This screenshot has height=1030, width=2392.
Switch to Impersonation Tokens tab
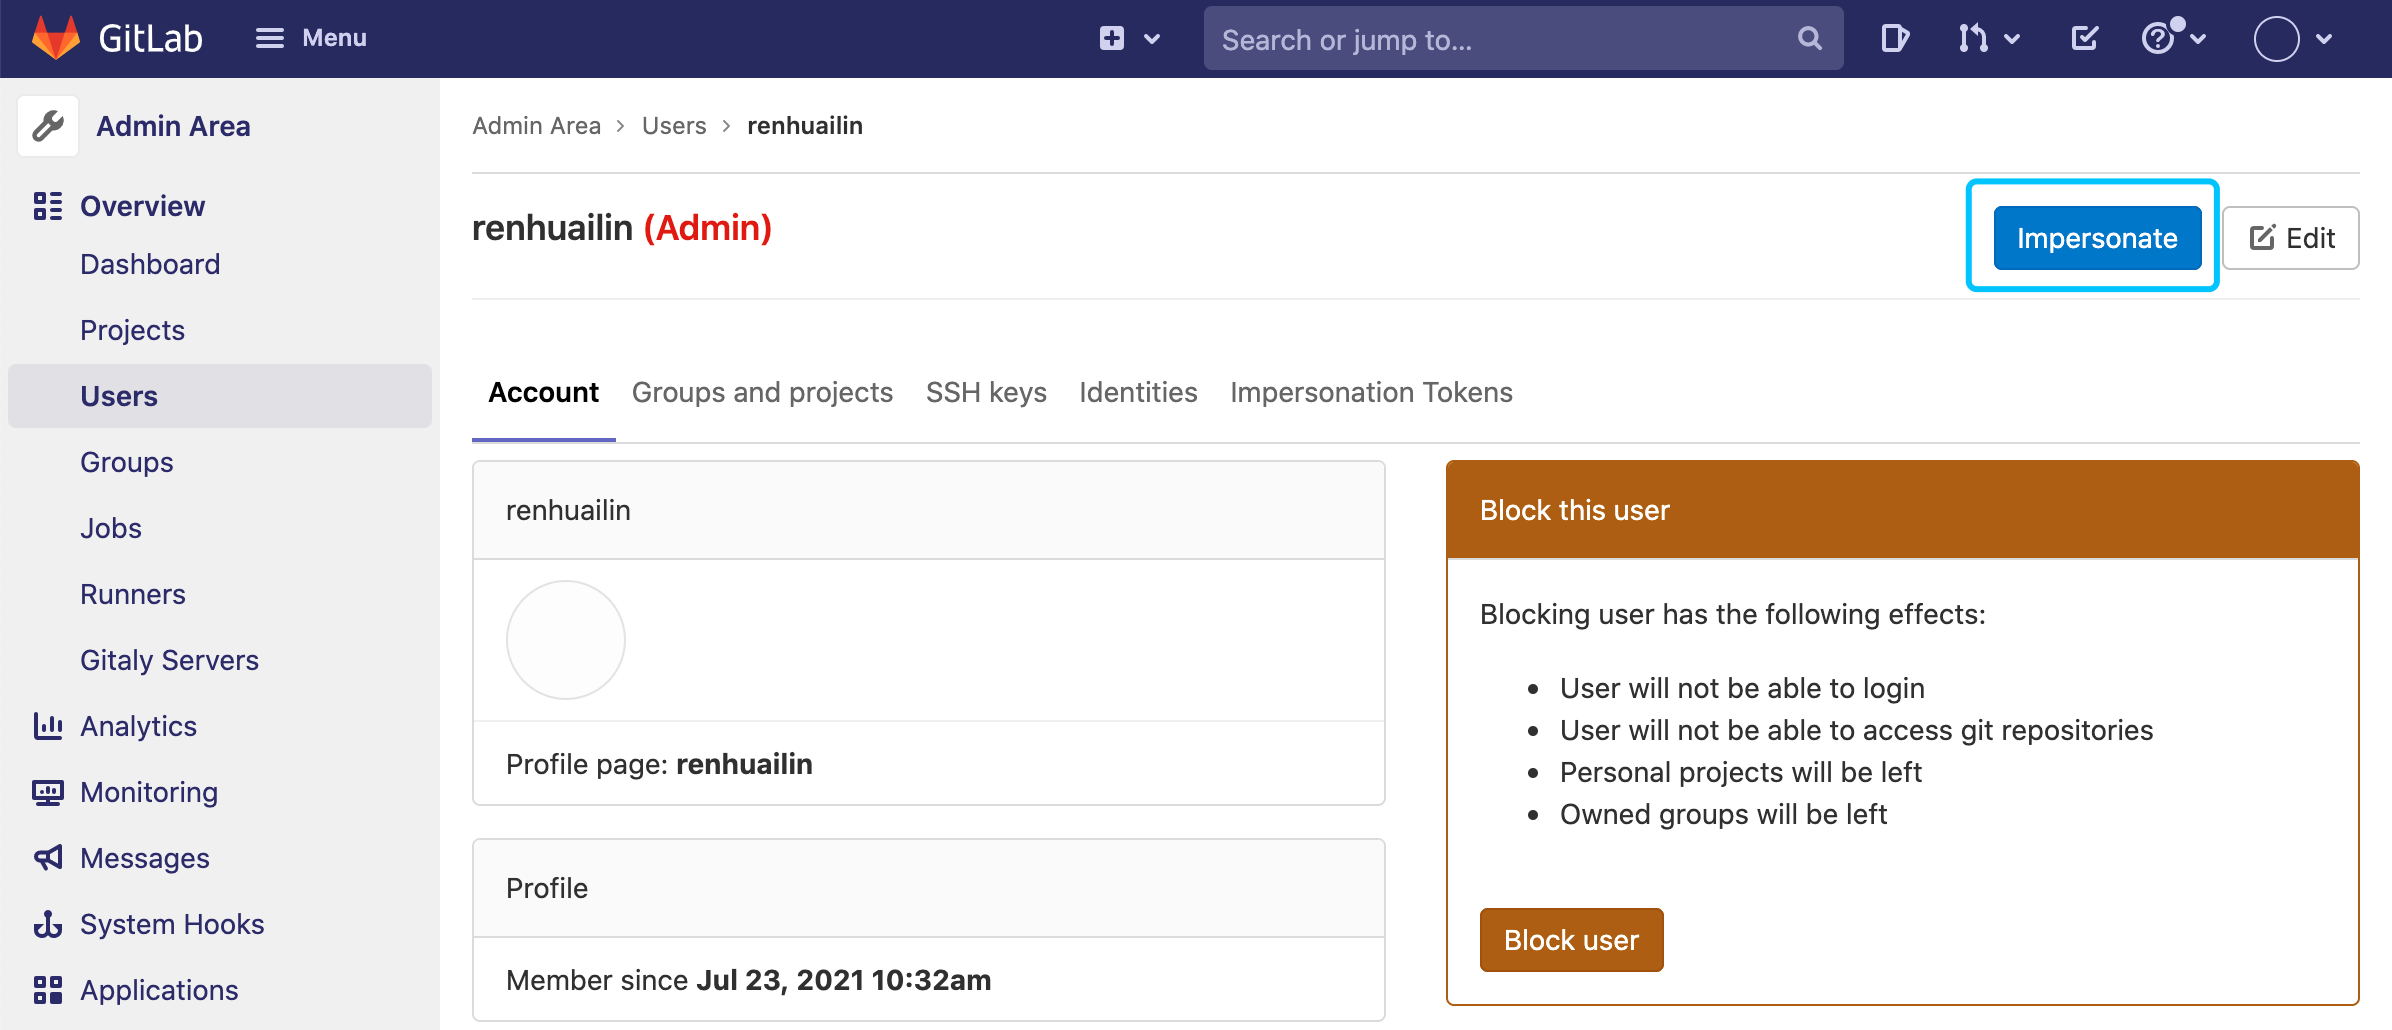[1371, 392]
